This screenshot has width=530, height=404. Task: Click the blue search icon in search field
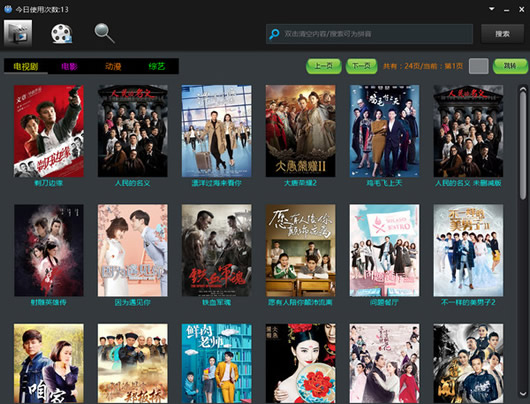click(x=274, y=34)
